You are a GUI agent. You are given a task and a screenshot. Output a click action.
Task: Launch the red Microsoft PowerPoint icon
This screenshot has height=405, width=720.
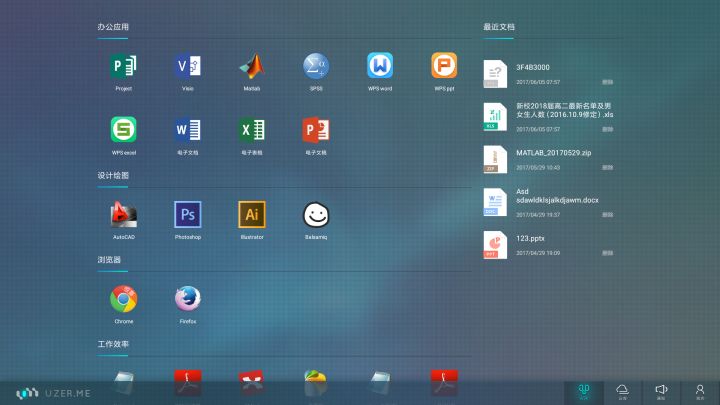316,130
